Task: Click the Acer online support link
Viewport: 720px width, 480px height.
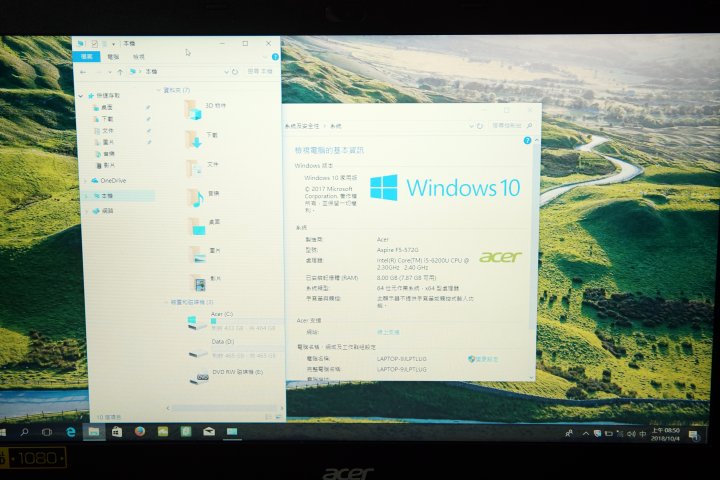Action: point(388,332)
